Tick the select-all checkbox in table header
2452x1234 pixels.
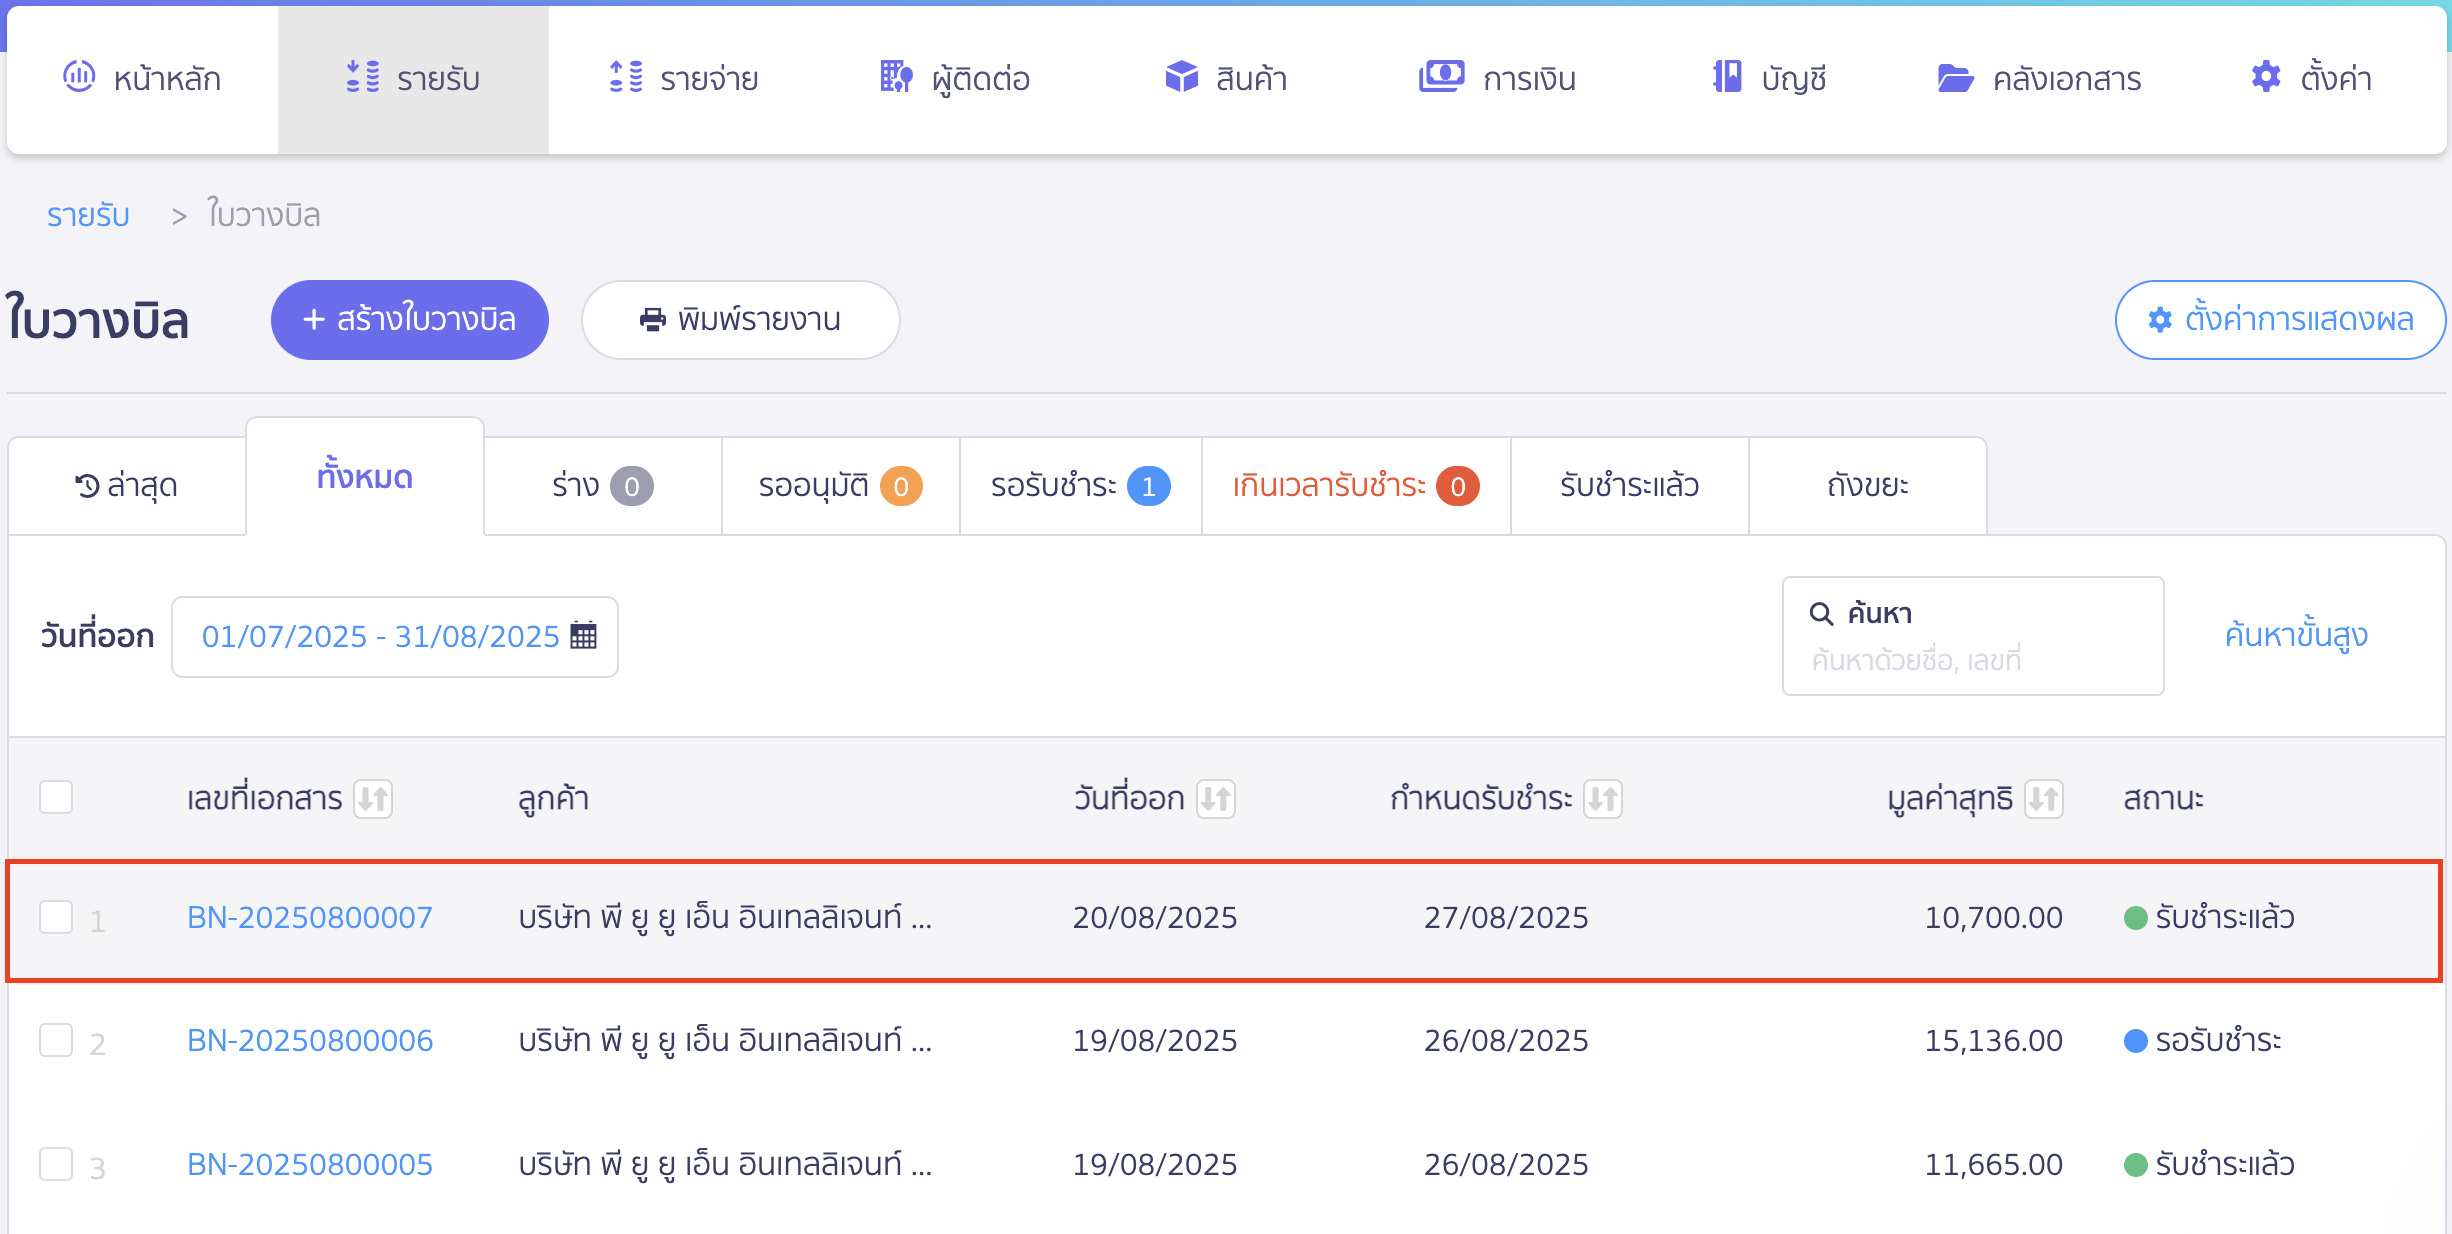pyautogui.click(x=56, y=798)
